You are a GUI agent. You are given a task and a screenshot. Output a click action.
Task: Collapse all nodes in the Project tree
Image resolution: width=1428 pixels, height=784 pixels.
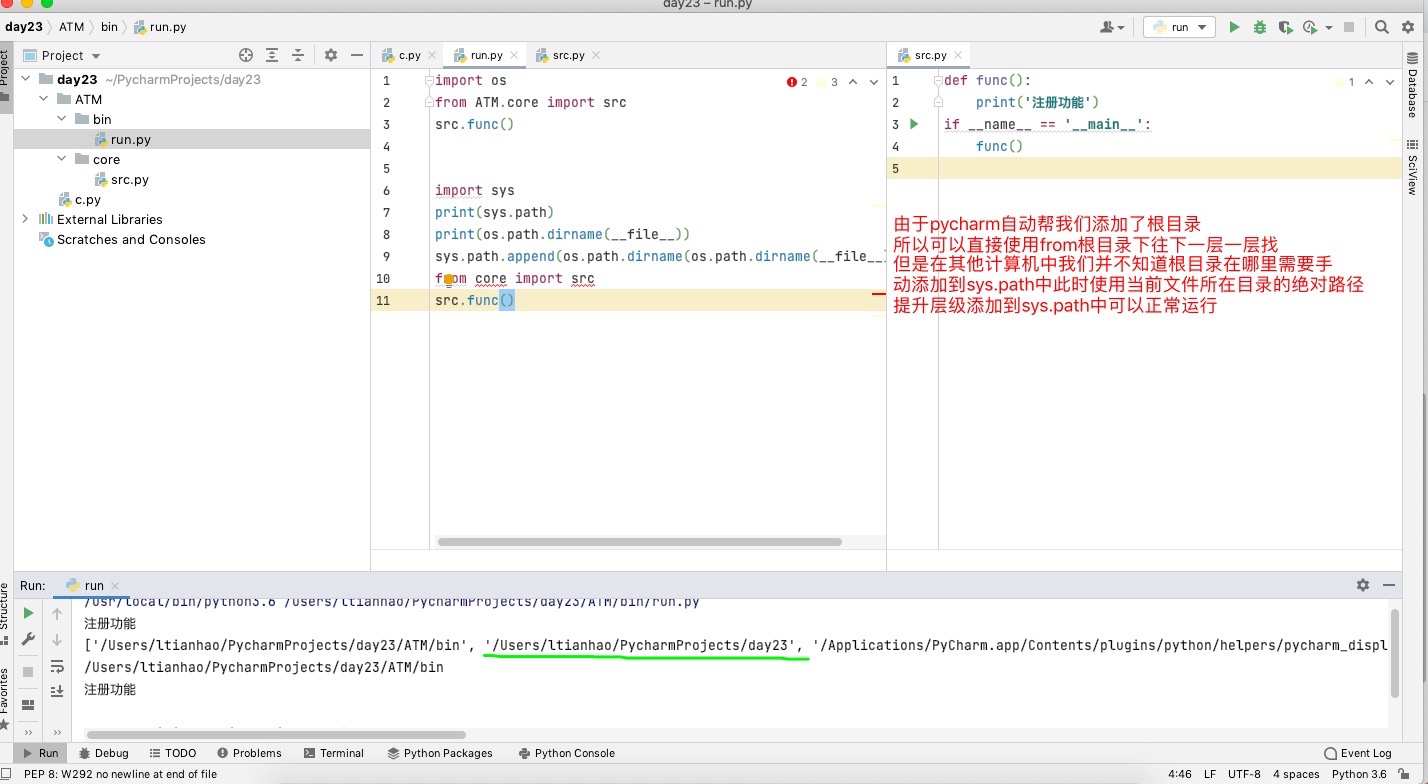point(297,56)
